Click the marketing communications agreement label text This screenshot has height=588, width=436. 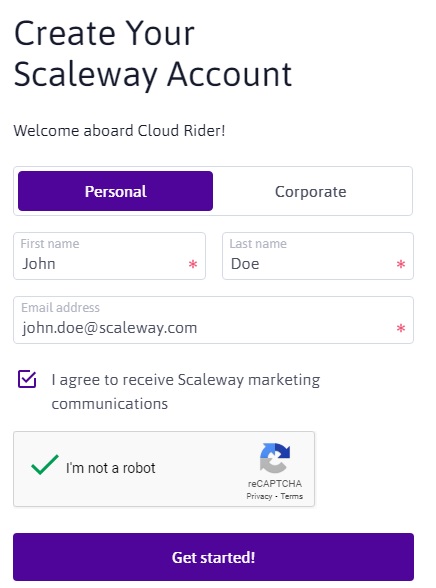click(x=186, y=392)
